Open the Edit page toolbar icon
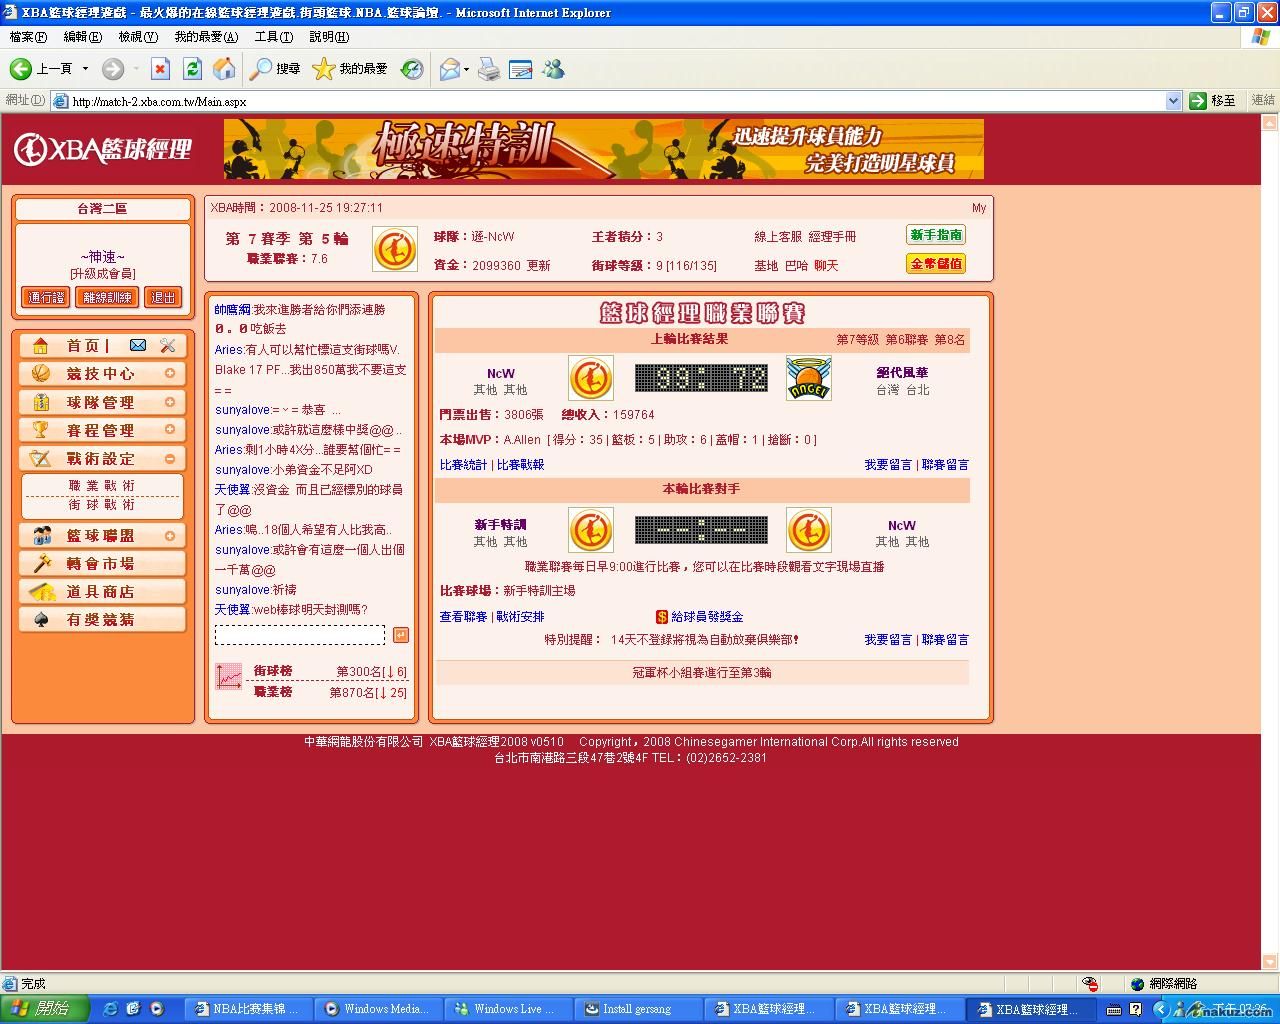This screenshot has height=1024, width=1280. (x=521, y=68)
